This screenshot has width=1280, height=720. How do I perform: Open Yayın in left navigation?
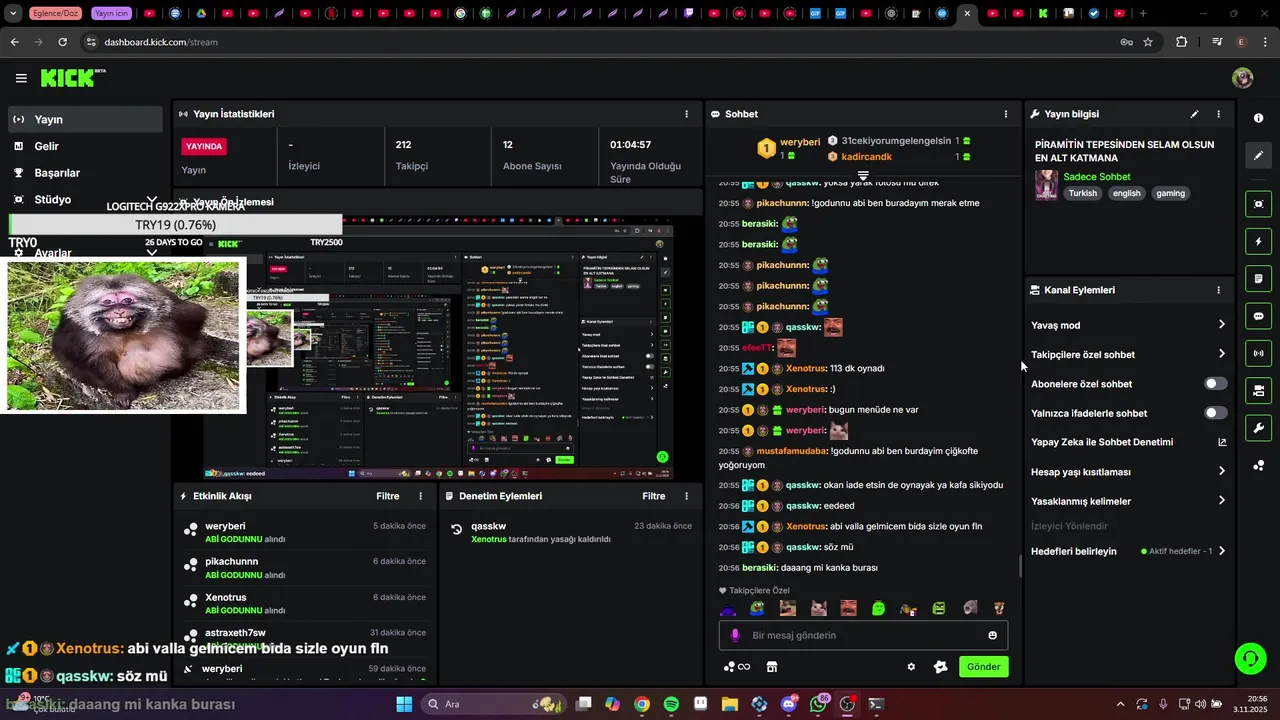click(85, 119)
